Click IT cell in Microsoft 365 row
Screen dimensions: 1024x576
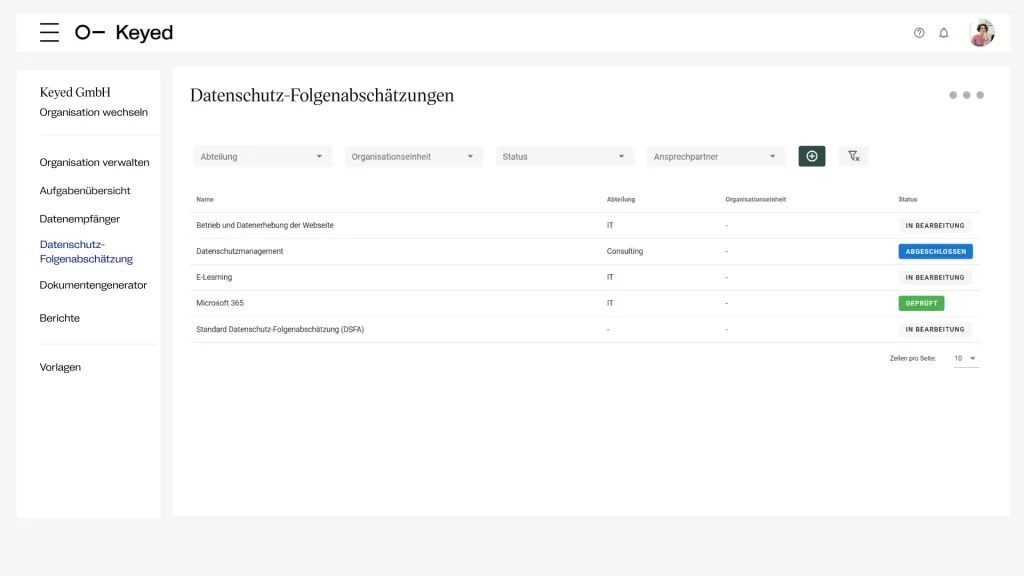(610, 303)
